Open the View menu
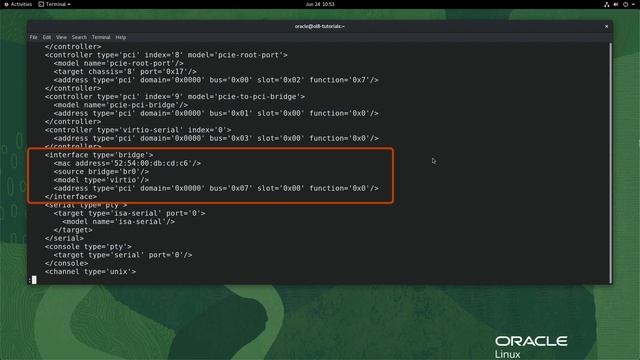The image size is (640, 360). click(x=61, y=37)
